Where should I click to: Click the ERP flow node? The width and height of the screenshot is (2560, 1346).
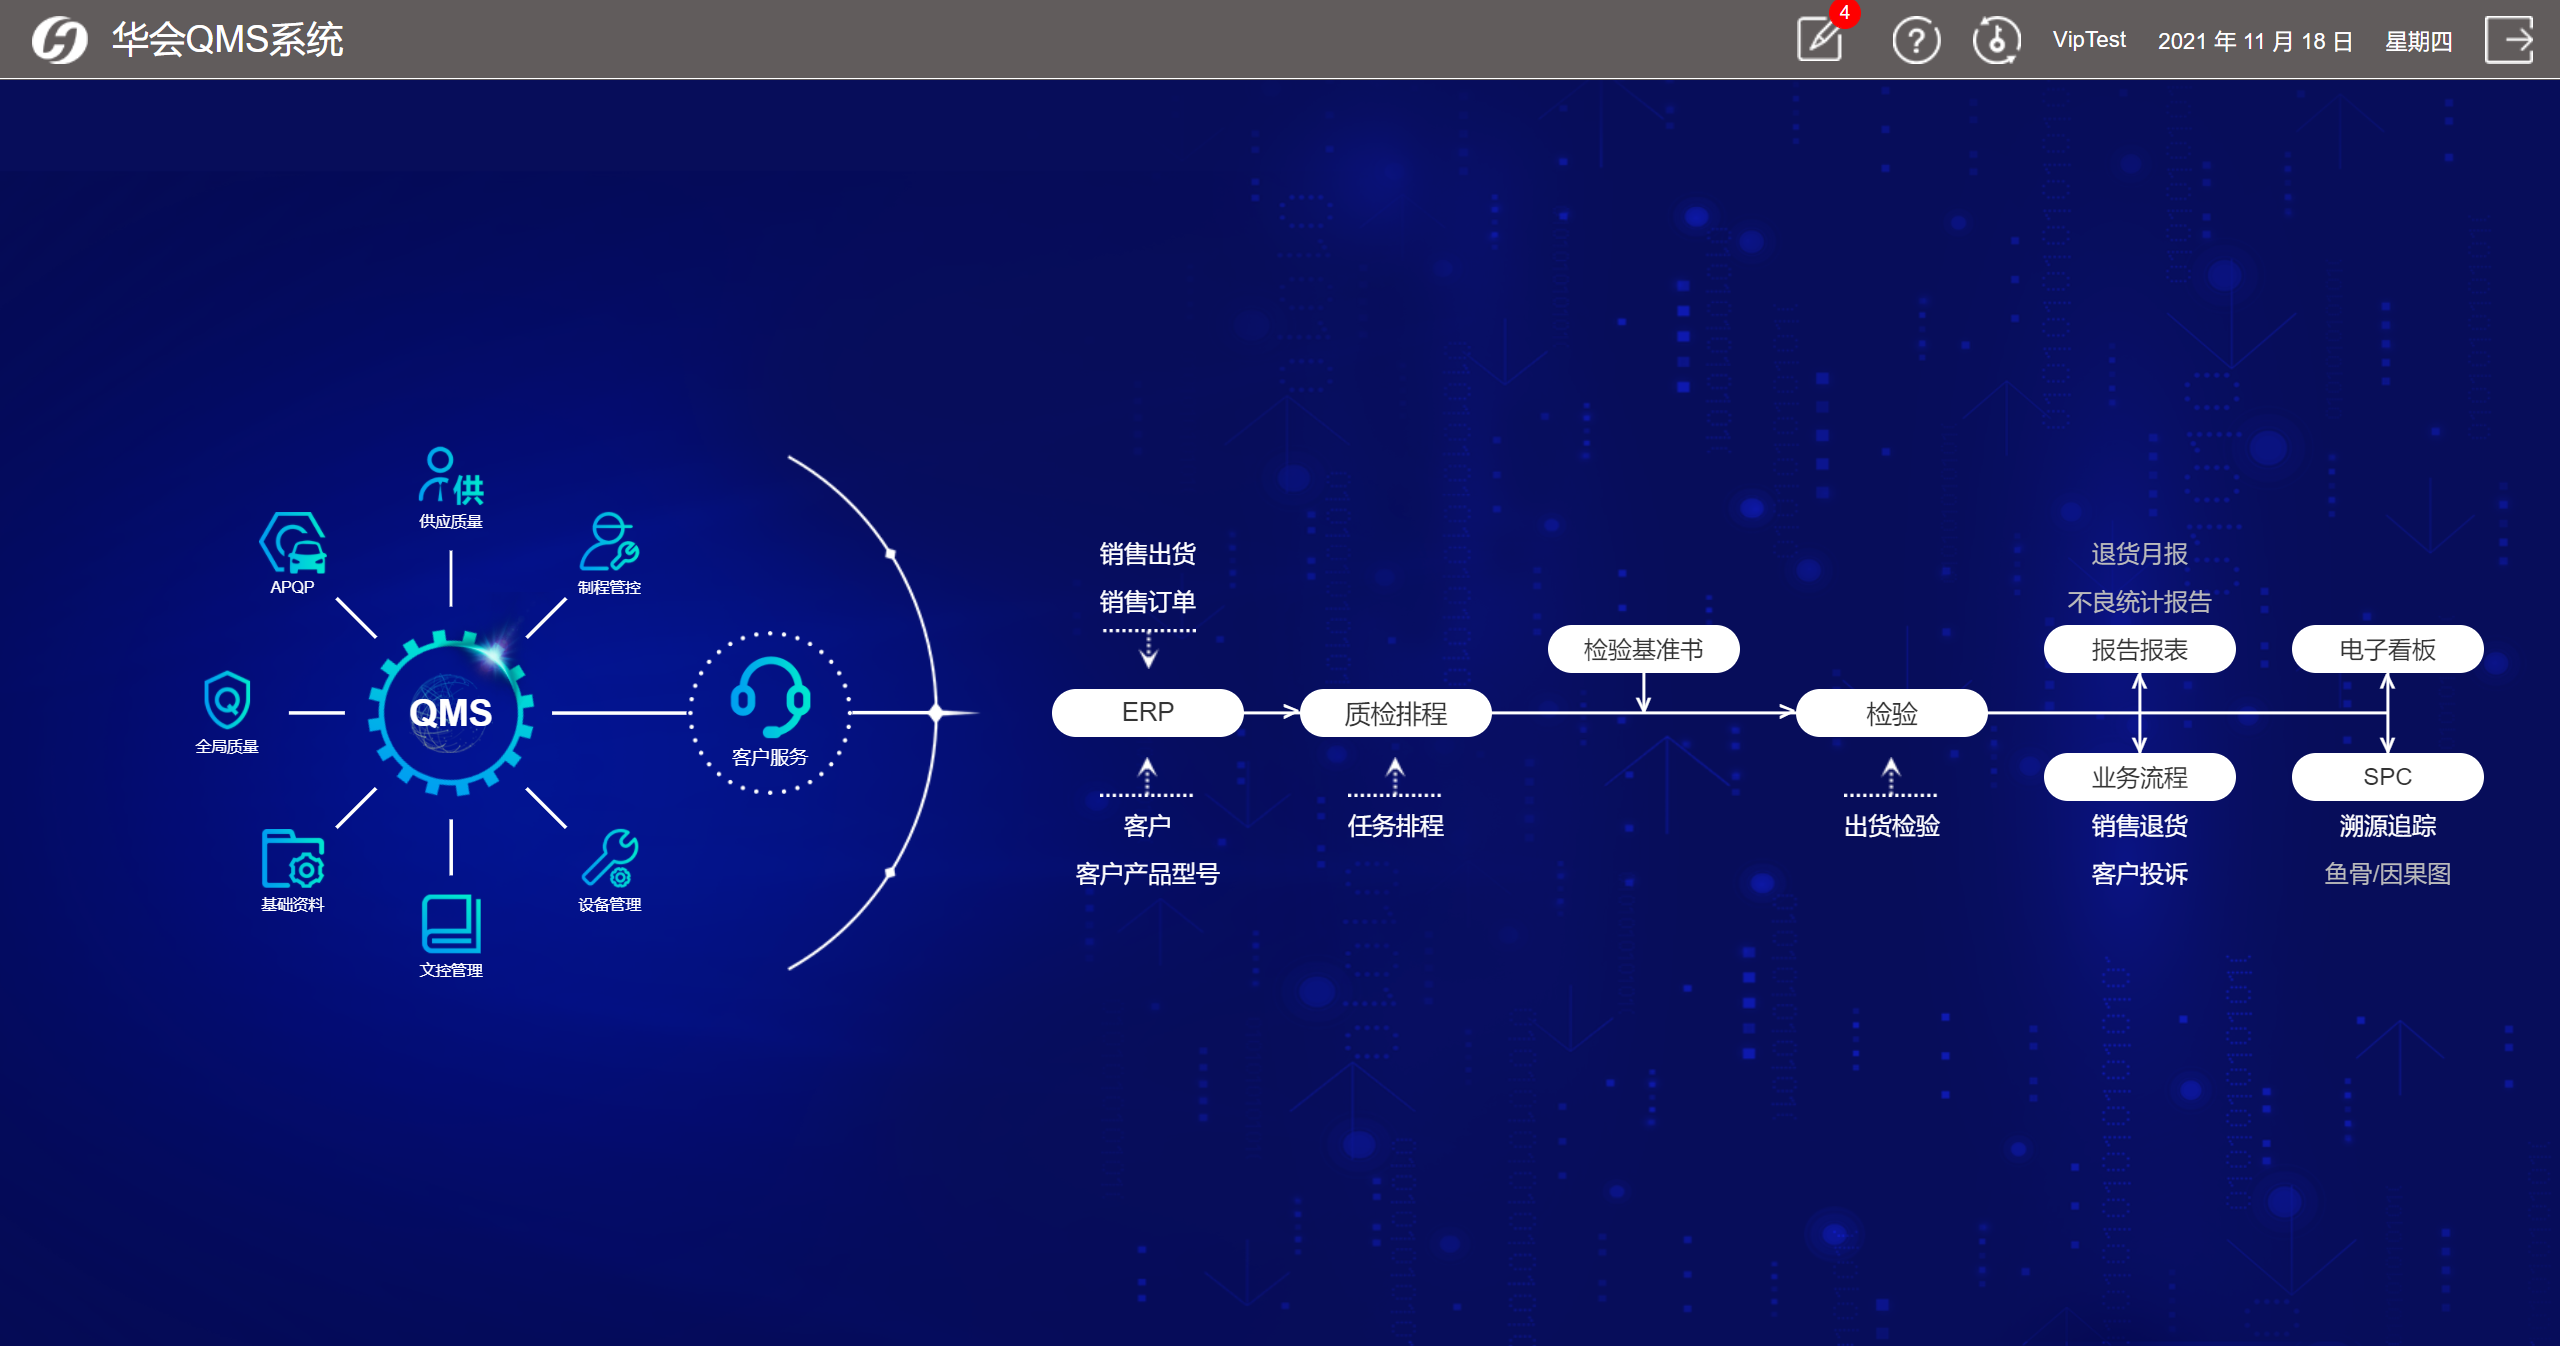coord(1147,713)
